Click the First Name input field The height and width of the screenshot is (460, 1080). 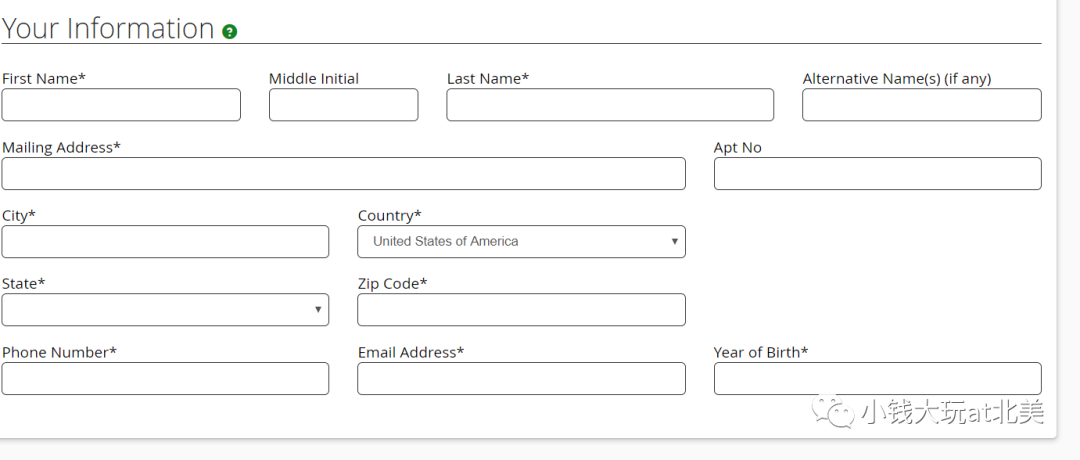tap(121, 105)
